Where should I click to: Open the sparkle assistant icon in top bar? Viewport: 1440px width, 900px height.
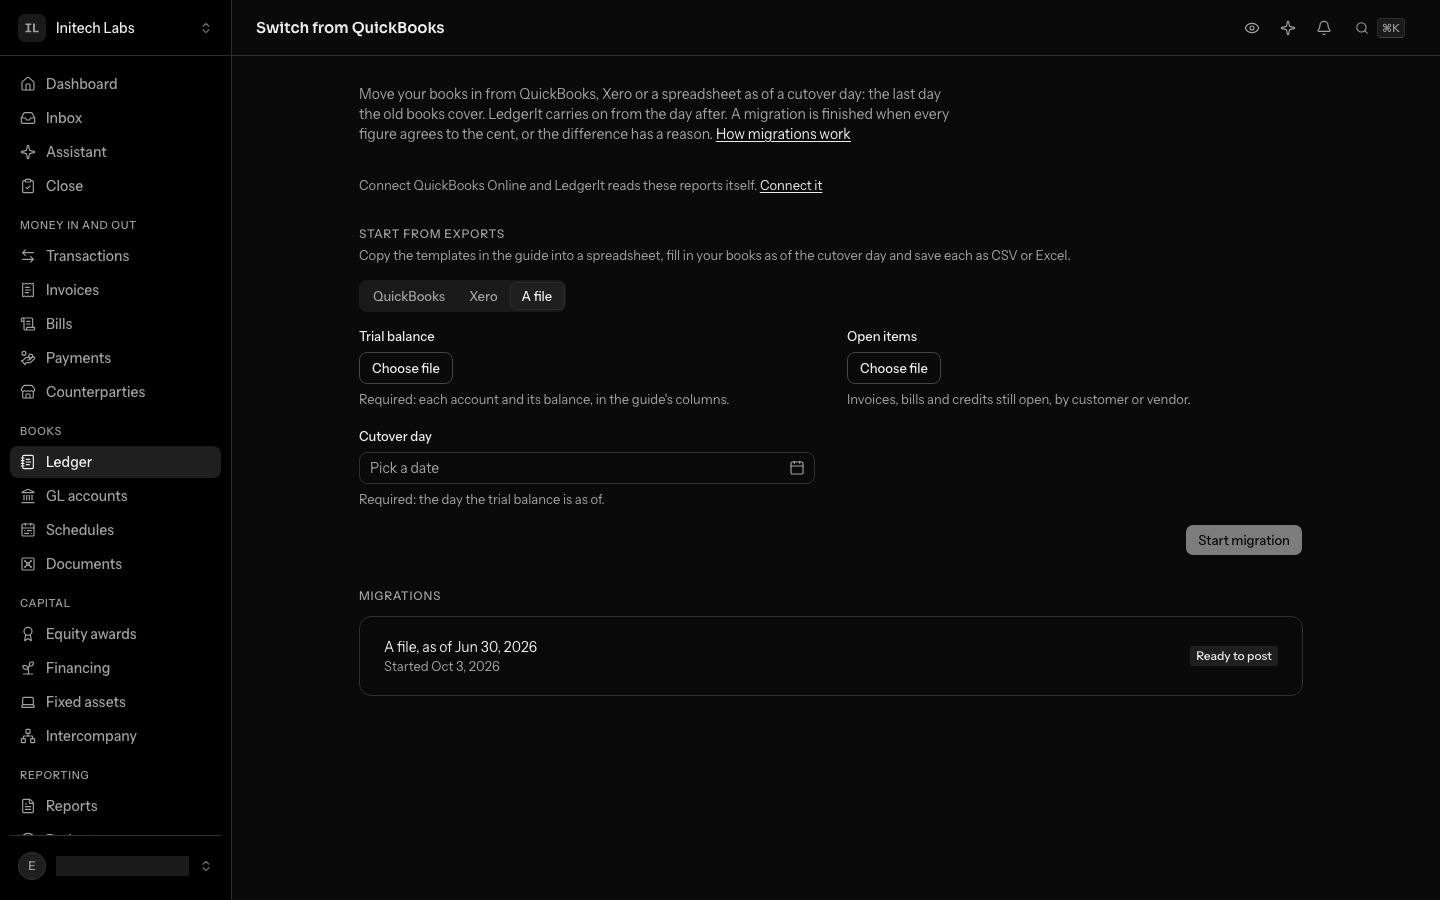[1288, 28]
